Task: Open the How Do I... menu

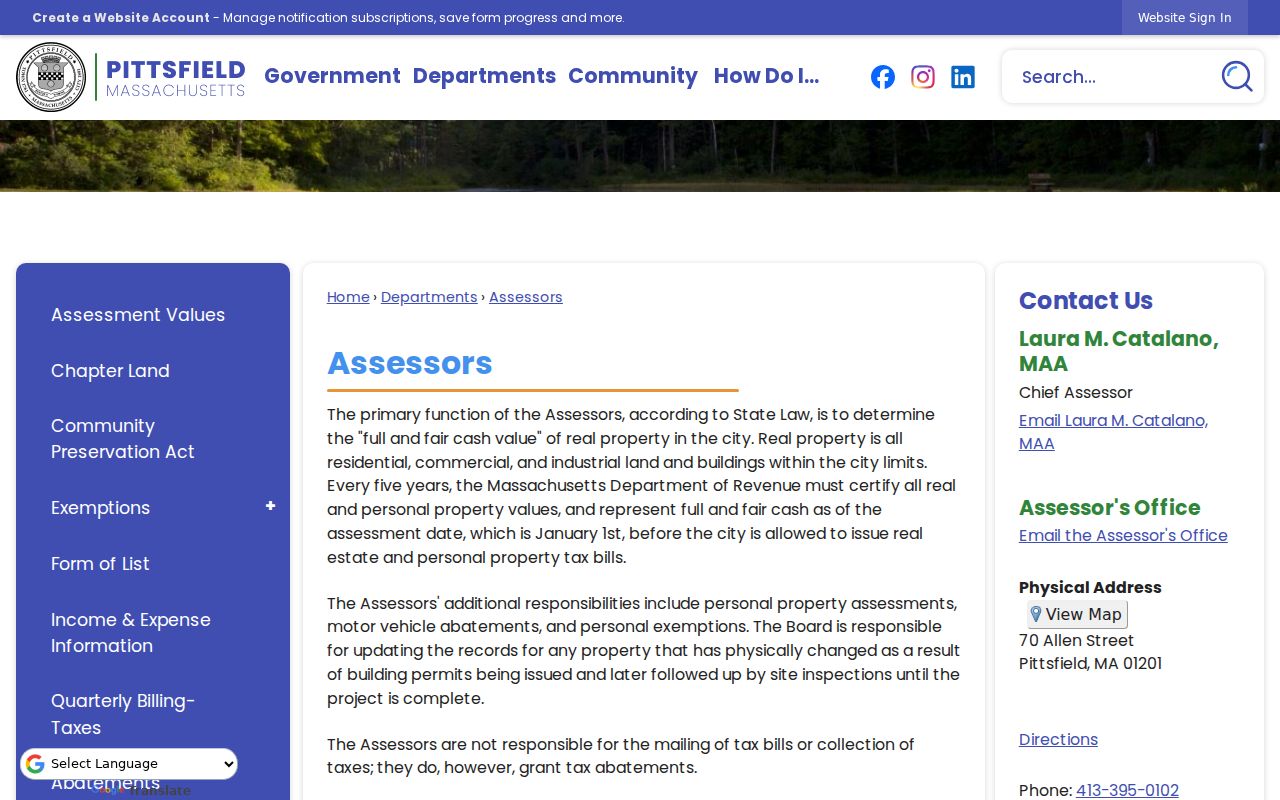Action: [766, 76]
